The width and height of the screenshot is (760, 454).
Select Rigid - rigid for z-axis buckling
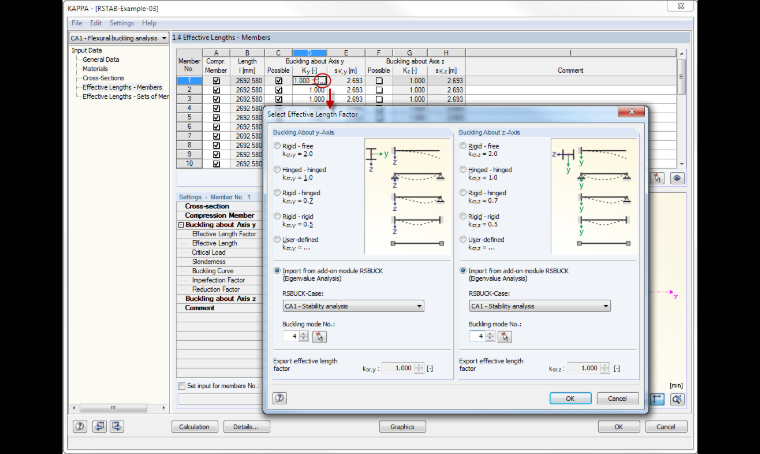pyautogui.click(x=463, y=216)
